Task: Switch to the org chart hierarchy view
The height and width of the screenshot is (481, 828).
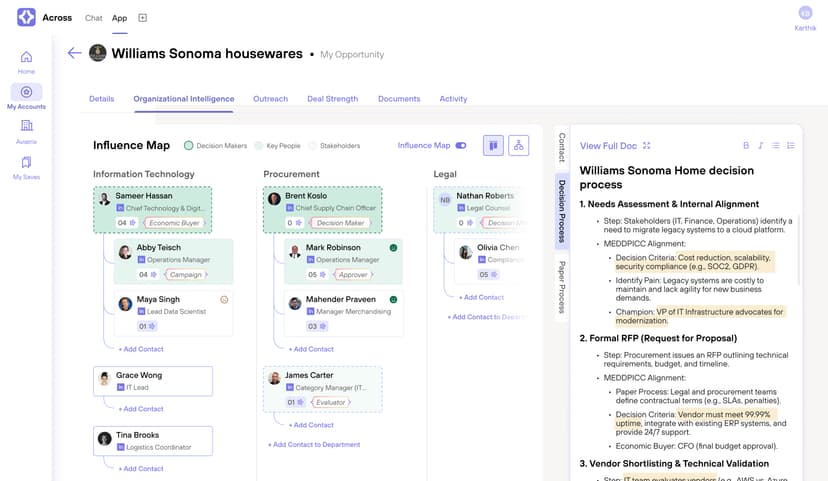Action: pos(518,146)
